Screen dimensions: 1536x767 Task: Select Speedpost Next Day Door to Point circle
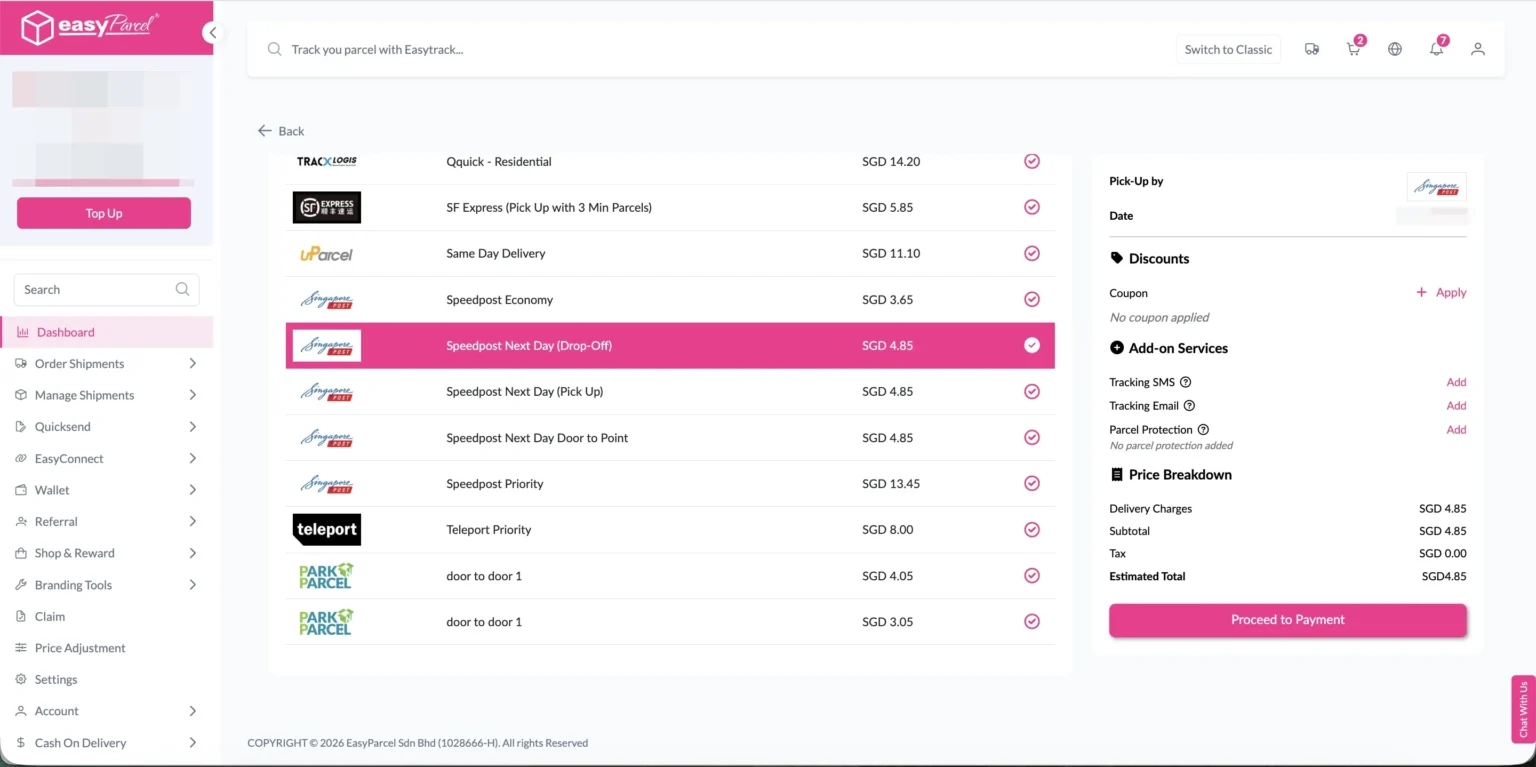tap(1032, 437)
